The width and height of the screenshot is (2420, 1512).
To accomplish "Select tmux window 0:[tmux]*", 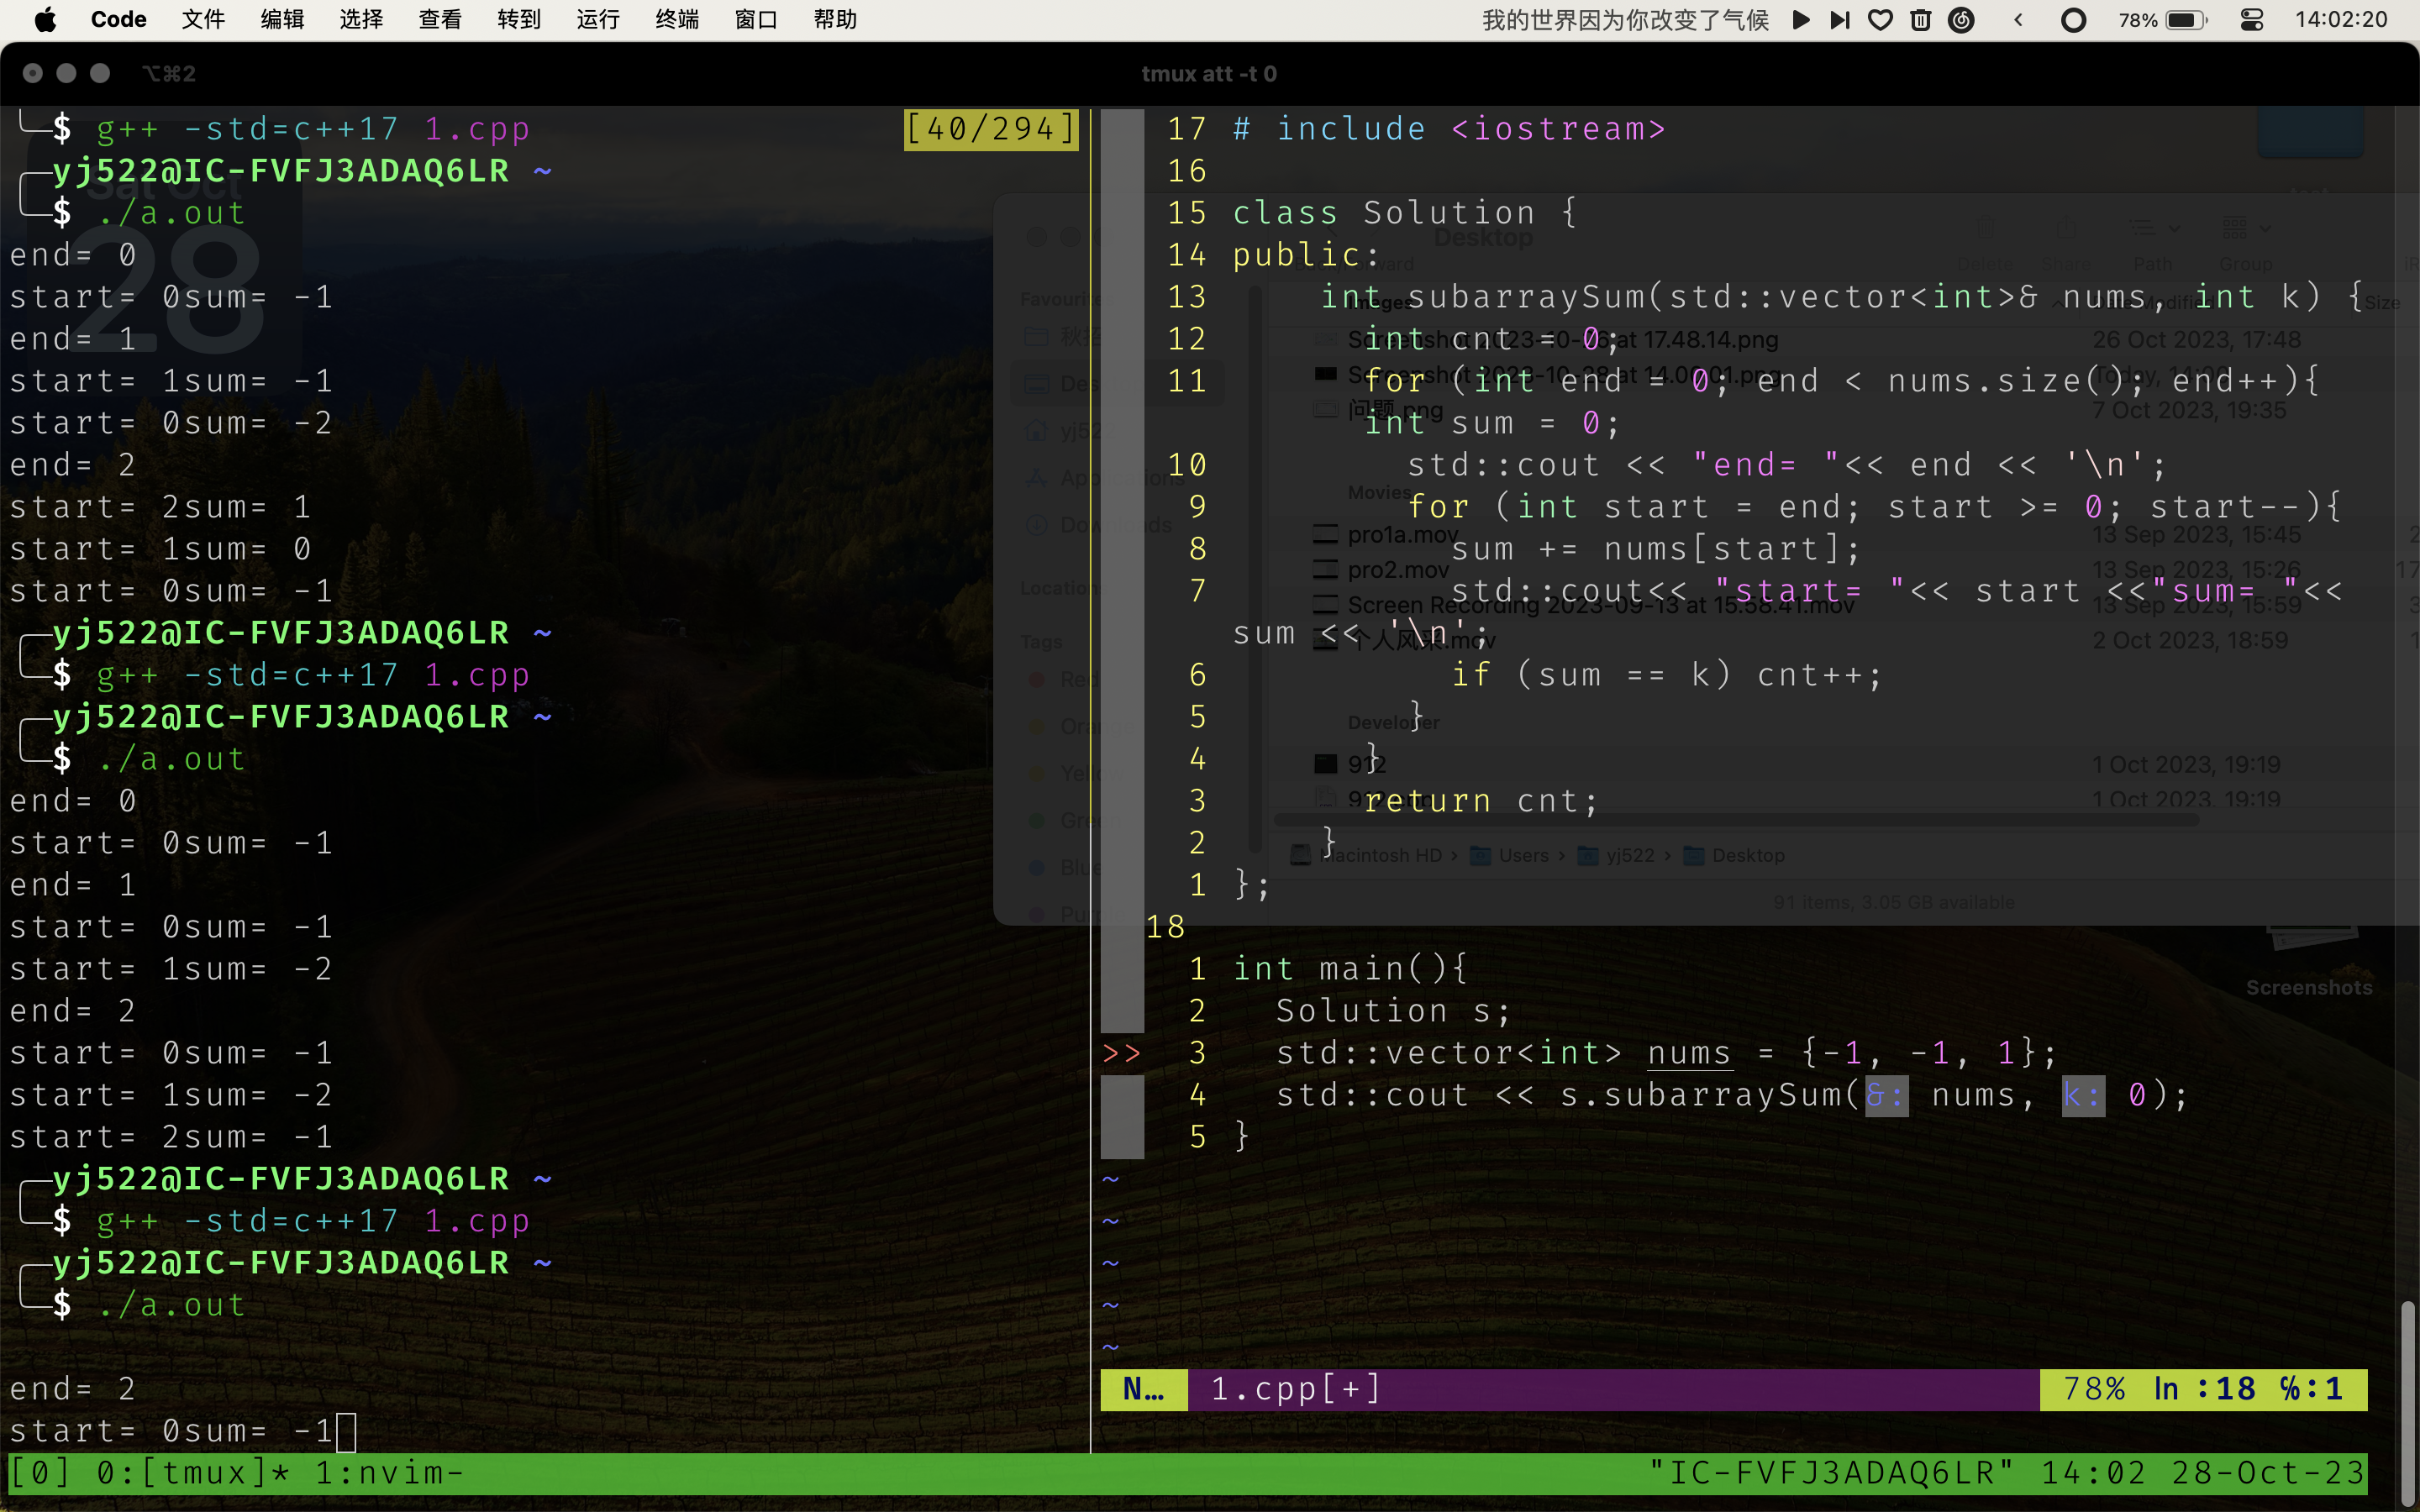I will 193,1473.
